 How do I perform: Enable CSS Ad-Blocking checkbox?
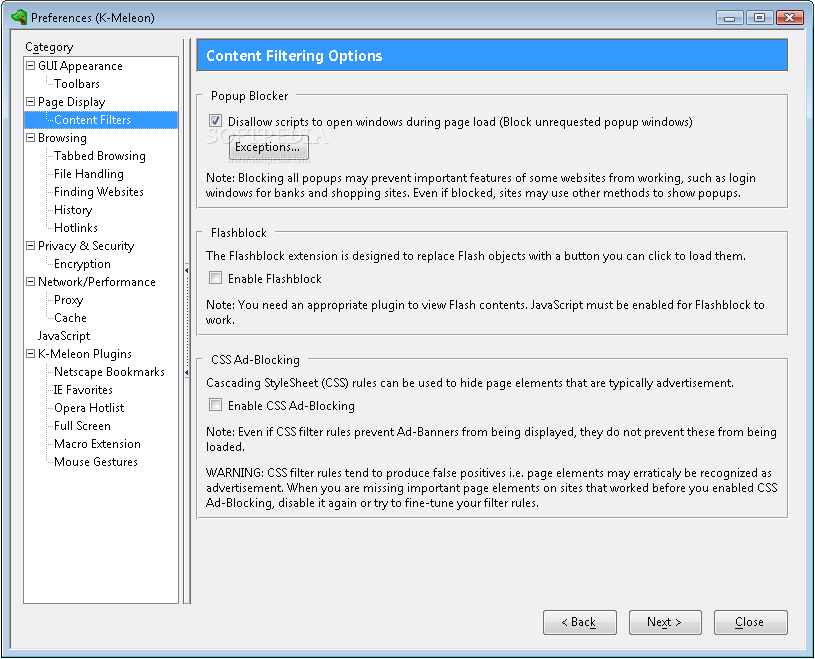215,404
